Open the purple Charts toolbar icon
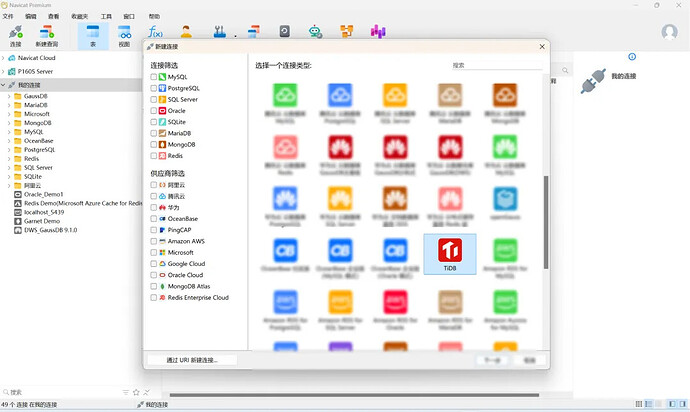This screenshot has height=412, width=690. click(378, 32)
